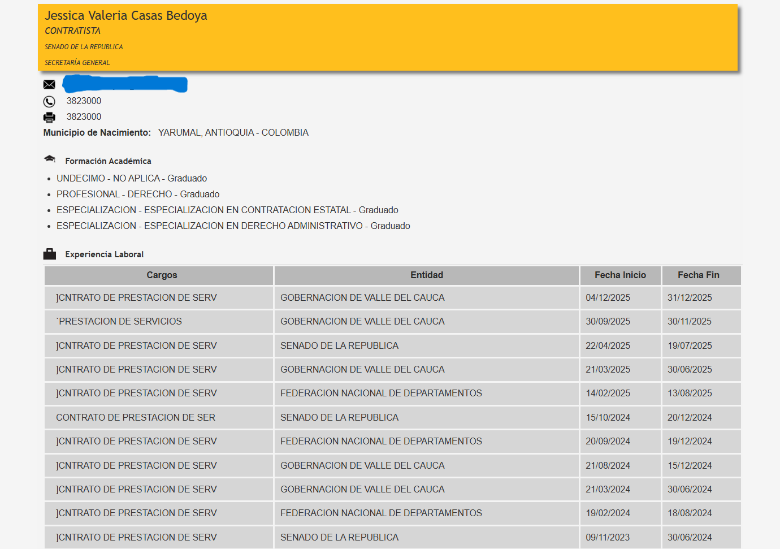Image resolution: width=780 pixels, height=549 pixels.
Task: Click the Fecha Inicio column header
Action: [620, 275]
